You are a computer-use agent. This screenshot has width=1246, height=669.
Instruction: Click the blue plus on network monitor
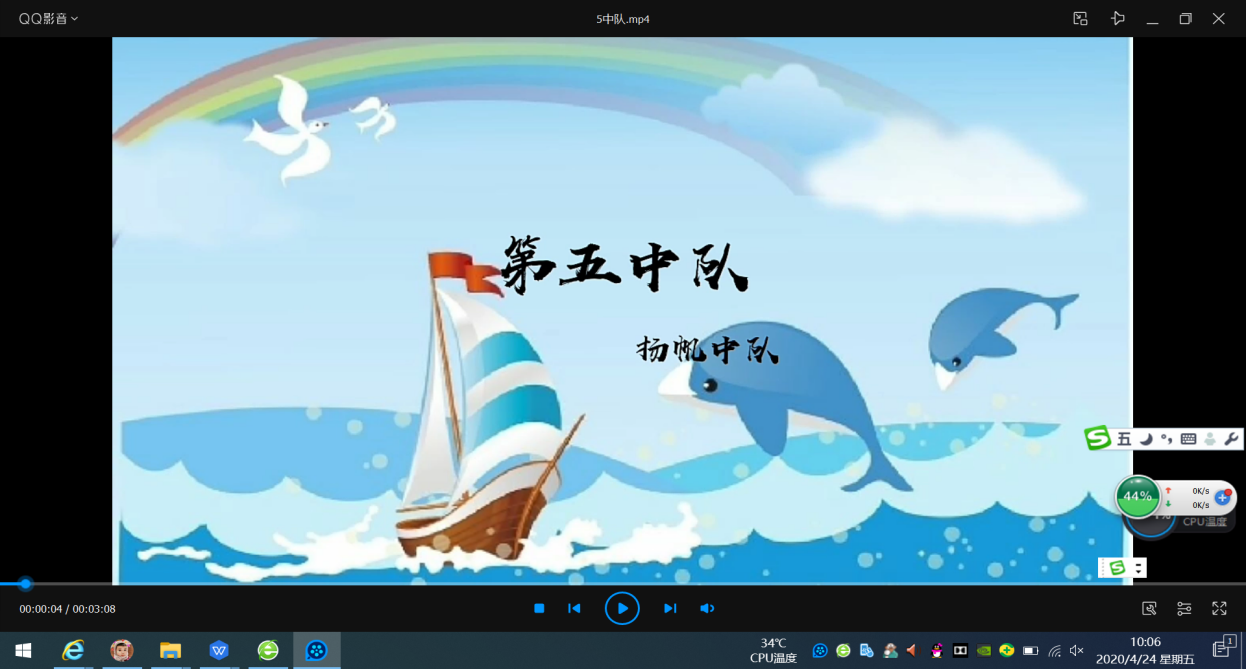pos(1222,497)
